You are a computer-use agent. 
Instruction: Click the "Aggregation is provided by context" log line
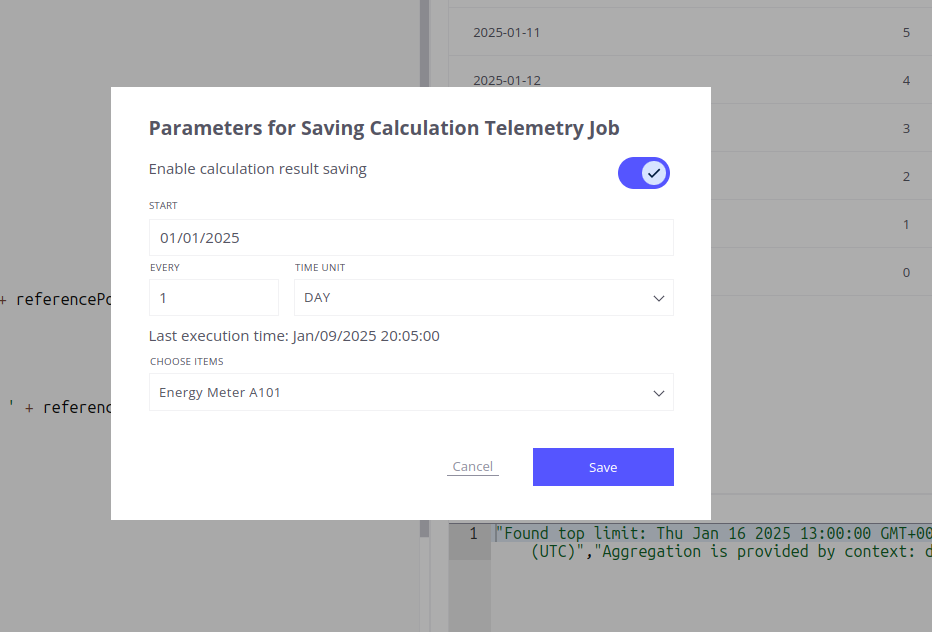coord(760,552)
